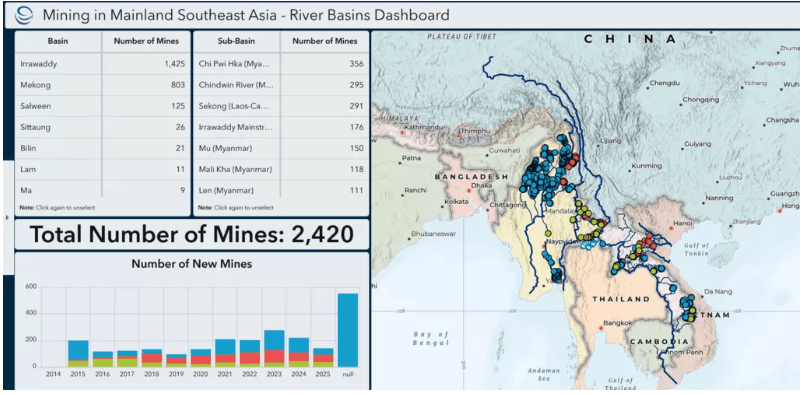Click the 2021 bar in New Mines chart
This screenshot has height=395, width=803.
tap(225, 353)
